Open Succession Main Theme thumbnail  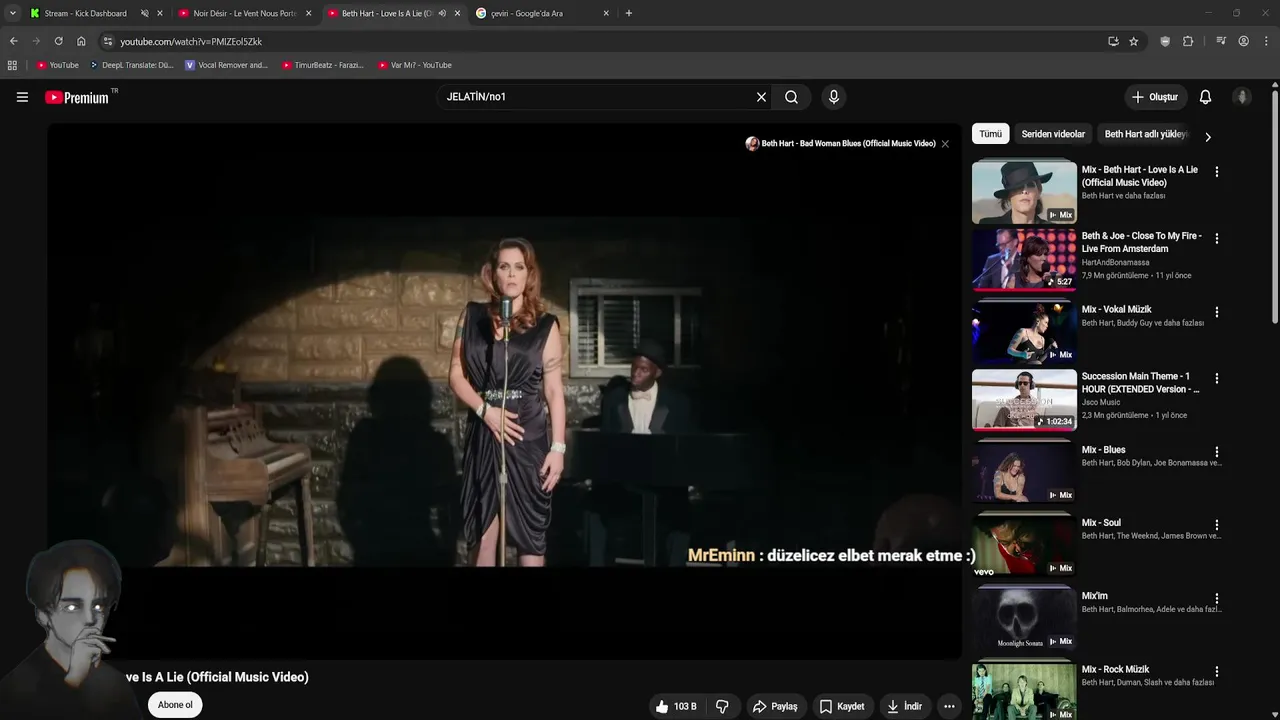(x=1024, y=399)
